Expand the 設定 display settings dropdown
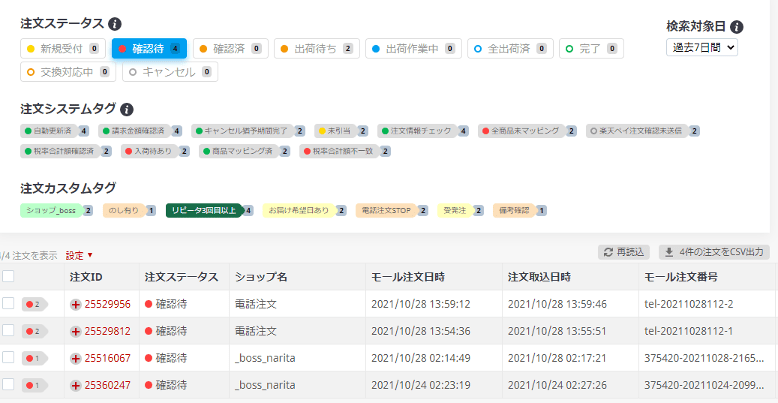This screenshot has width=778, height=403. 80,256
